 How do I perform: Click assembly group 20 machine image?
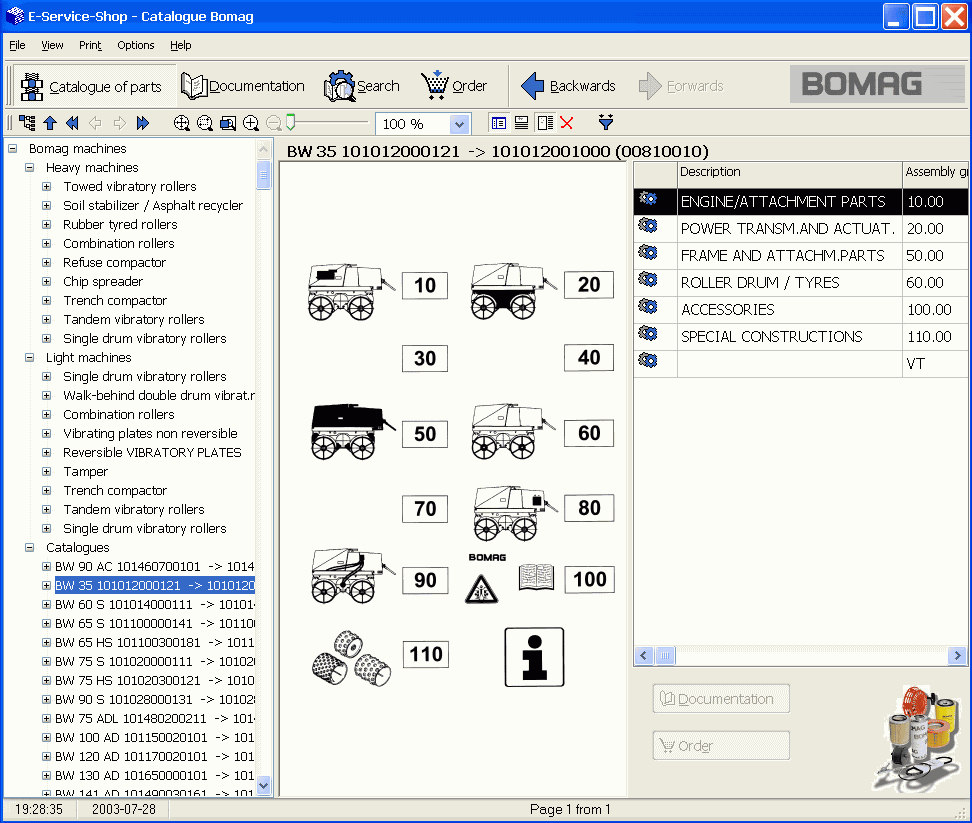coord(512,291)
